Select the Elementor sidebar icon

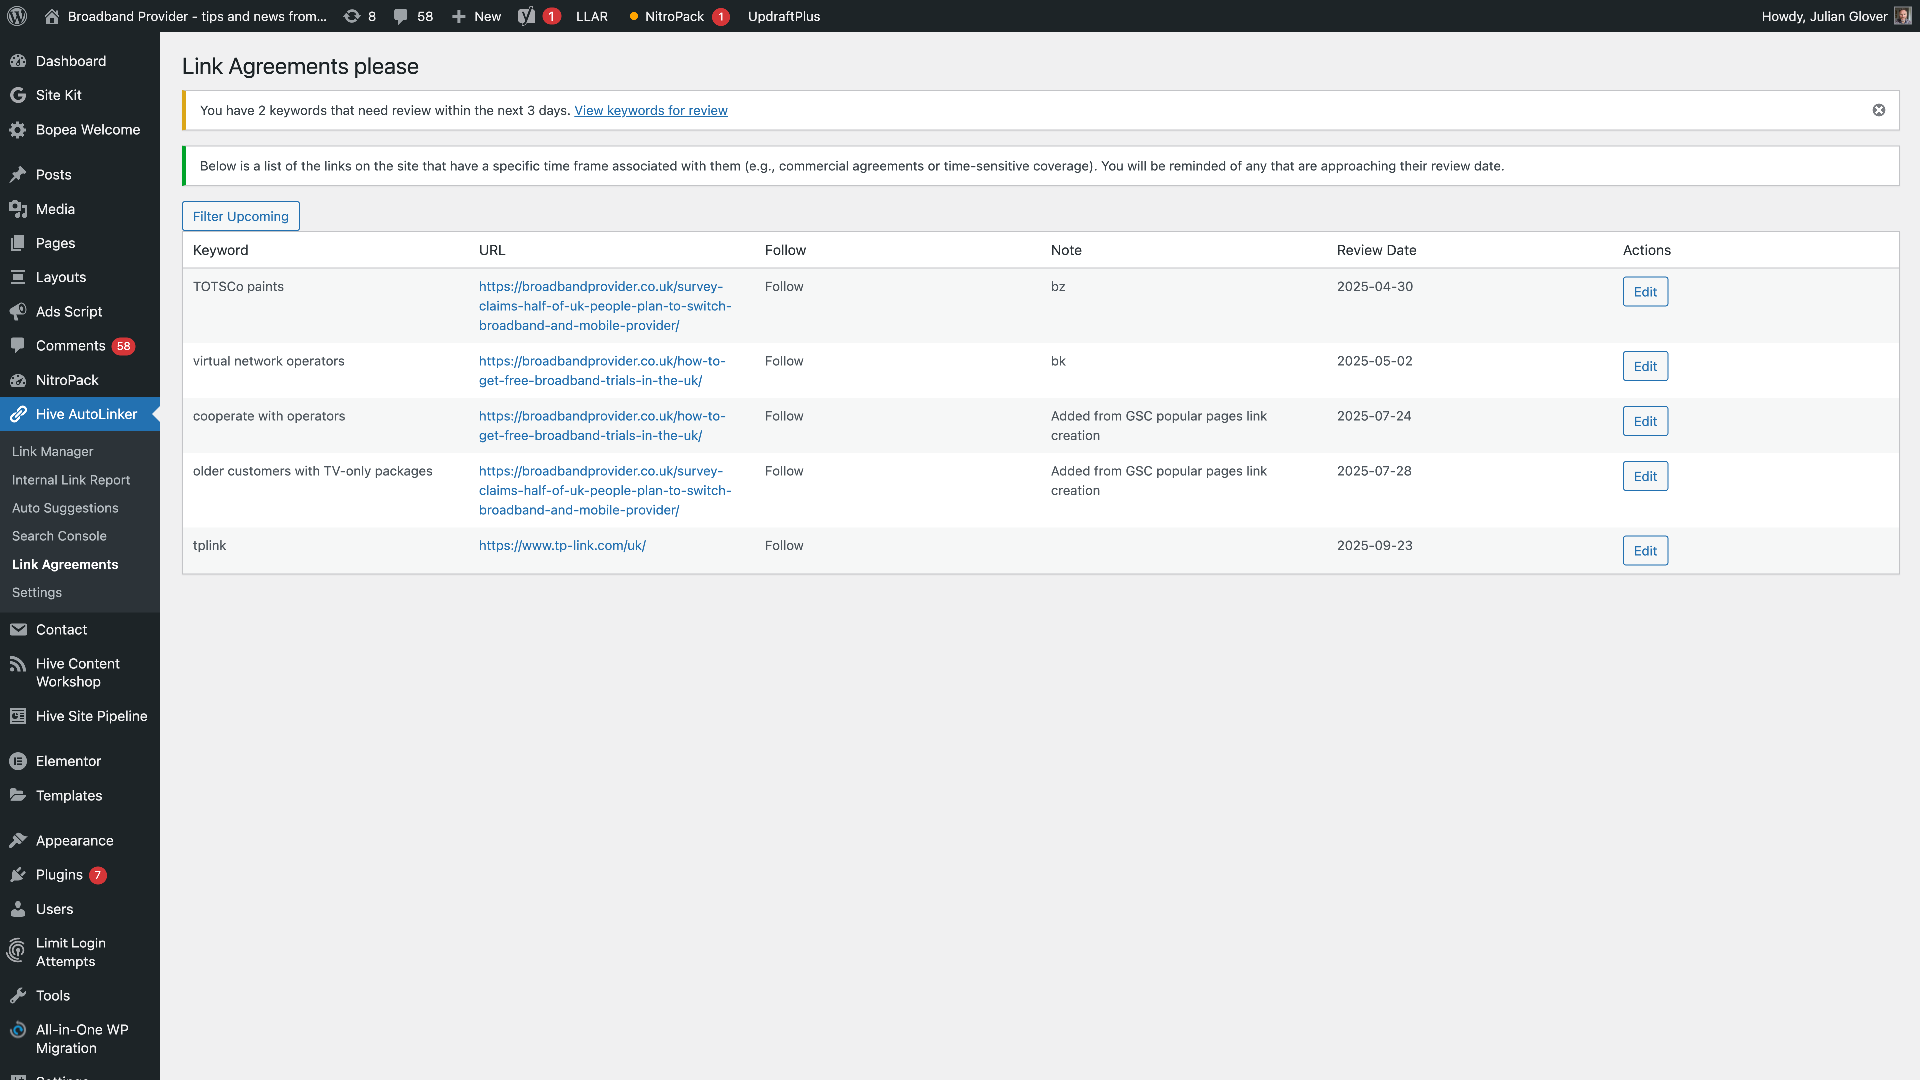coord(19,761)
